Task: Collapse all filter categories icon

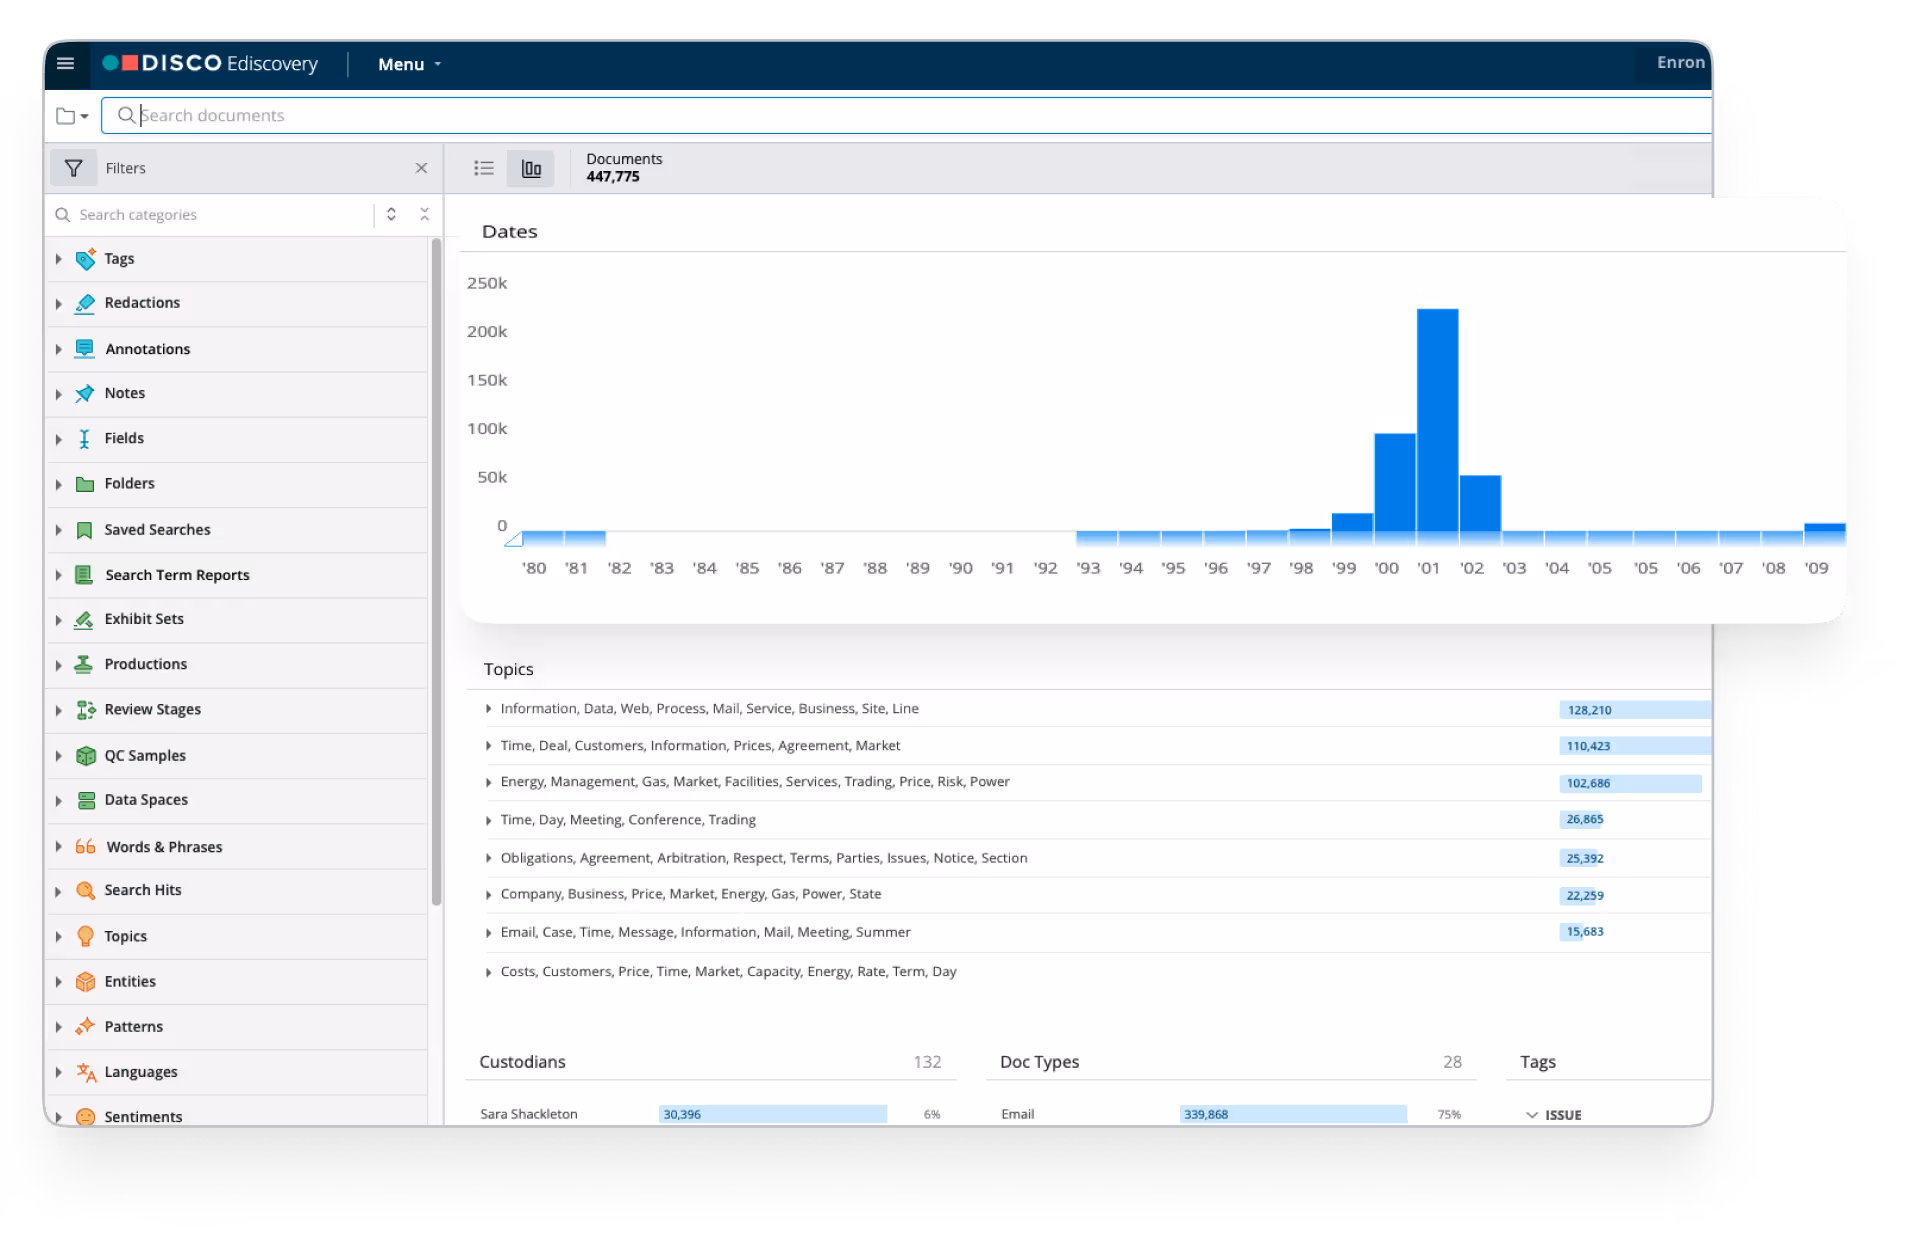Action: tap(424, 215)
